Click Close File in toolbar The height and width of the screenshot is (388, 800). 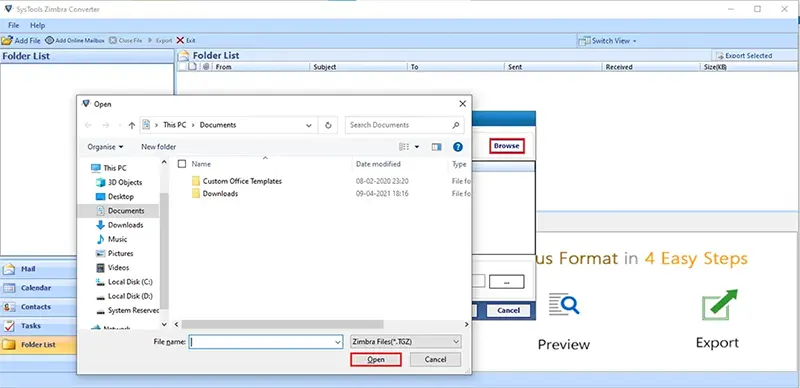pyautogui.click(x=126, y=40)
